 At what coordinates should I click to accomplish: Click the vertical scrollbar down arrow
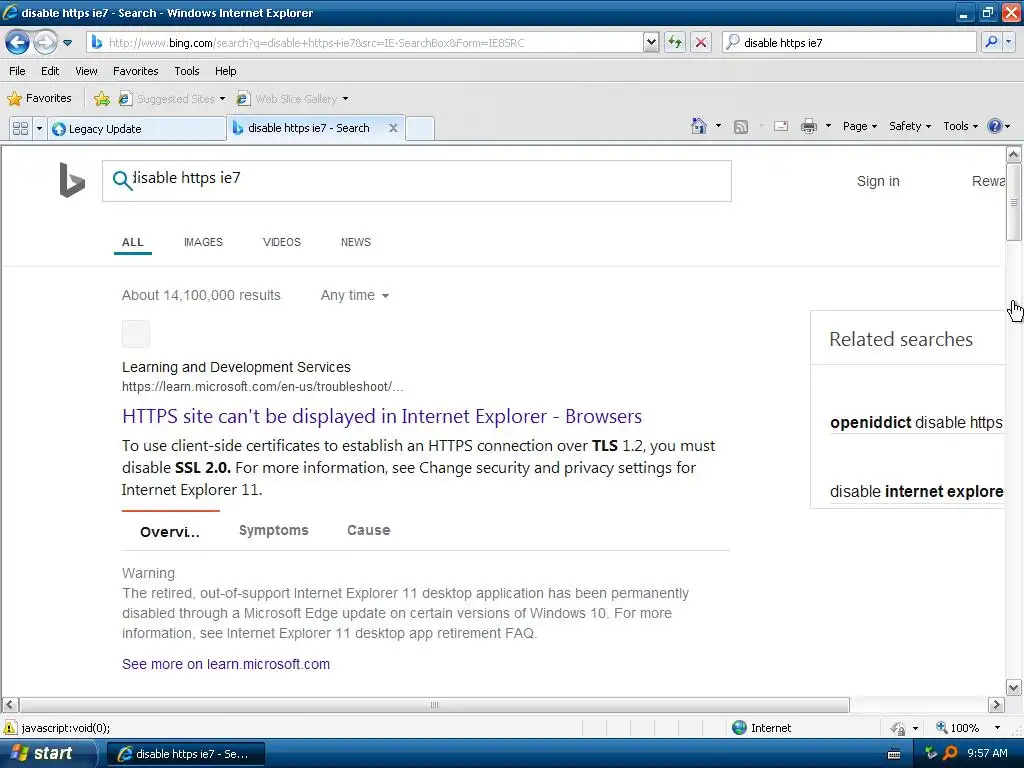[x=1014, y=687]
